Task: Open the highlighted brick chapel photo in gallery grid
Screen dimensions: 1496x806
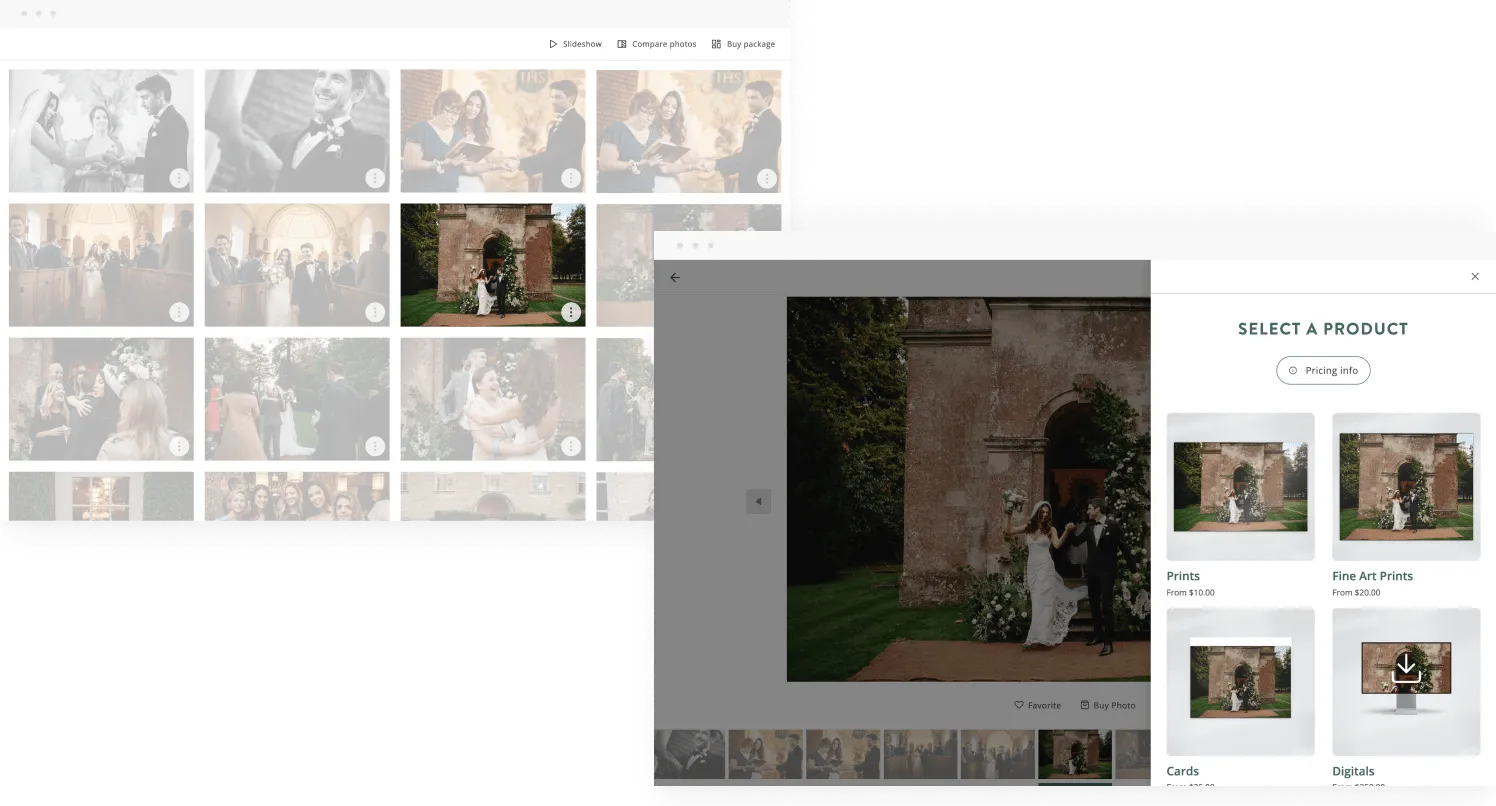Action: pos(493,265)
